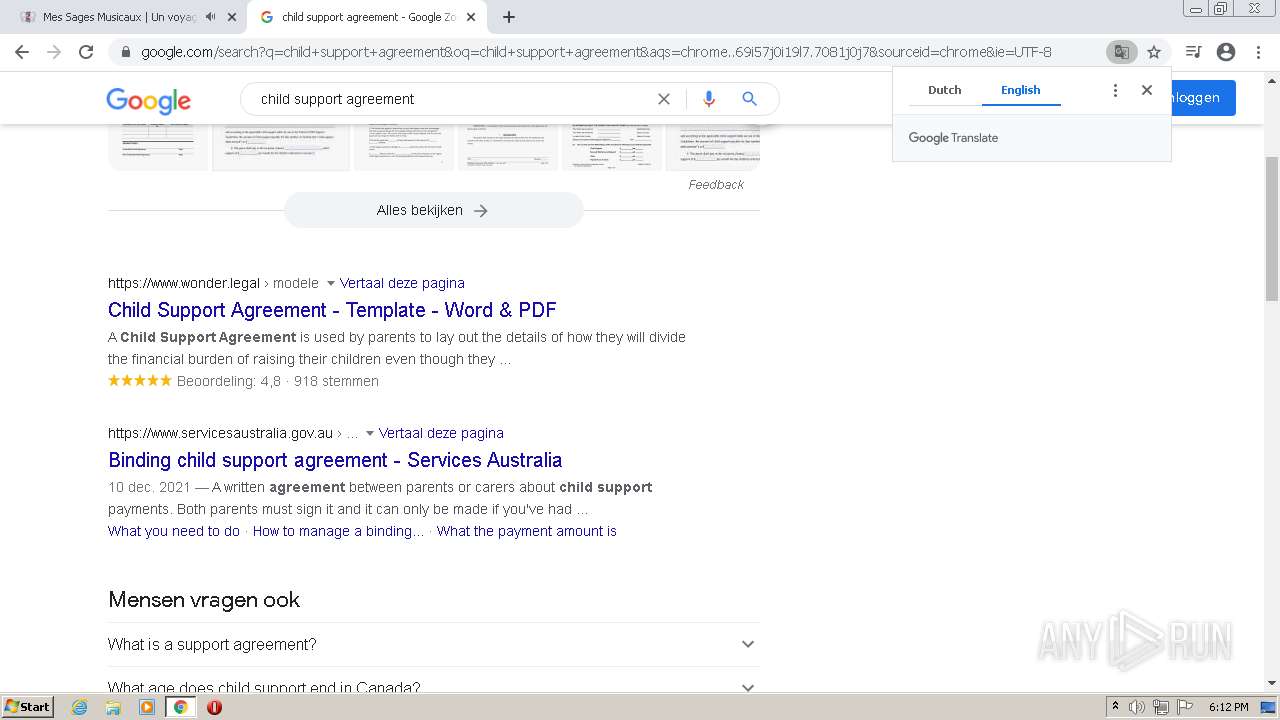The height and width of the screenshot is (720, 1280).
Task: Click Vertaal deze pagina for wonder.legal
Action: coord(402,283)
